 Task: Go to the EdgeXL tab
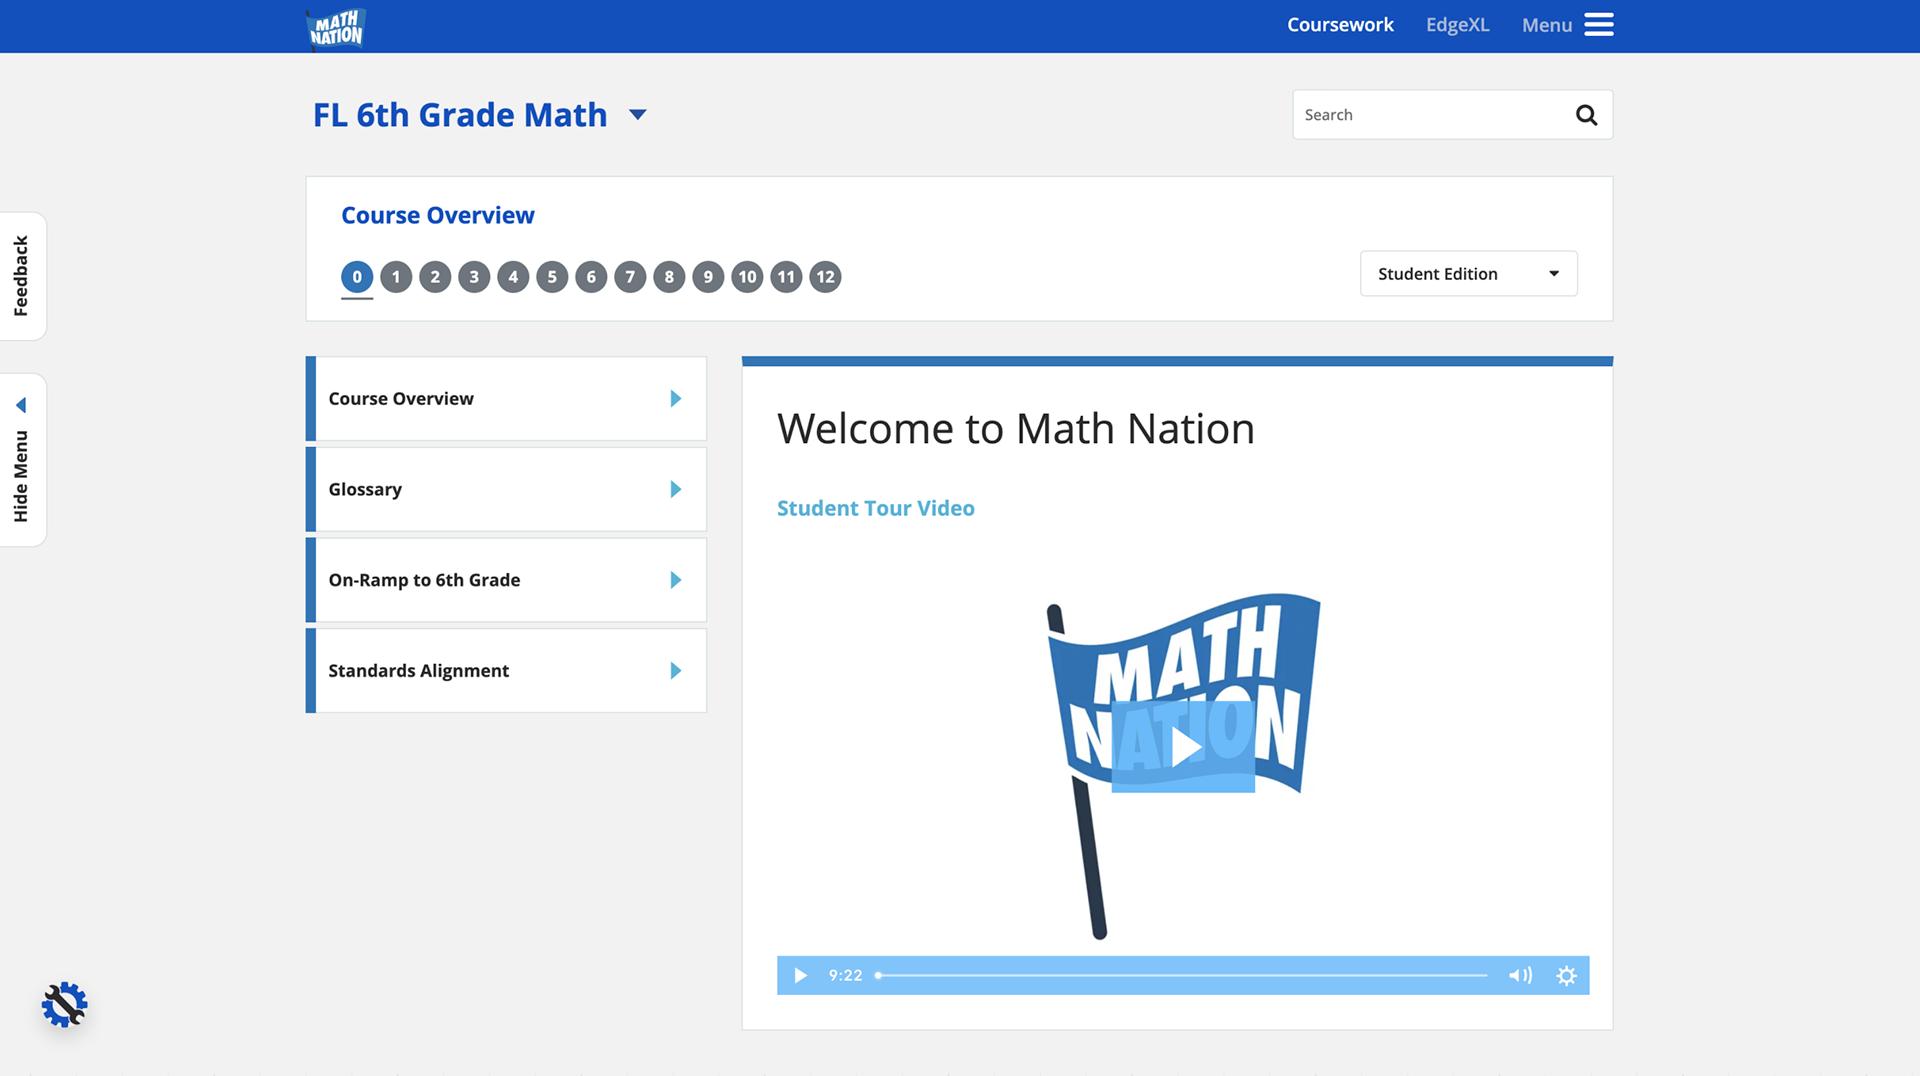[1457, 25]
